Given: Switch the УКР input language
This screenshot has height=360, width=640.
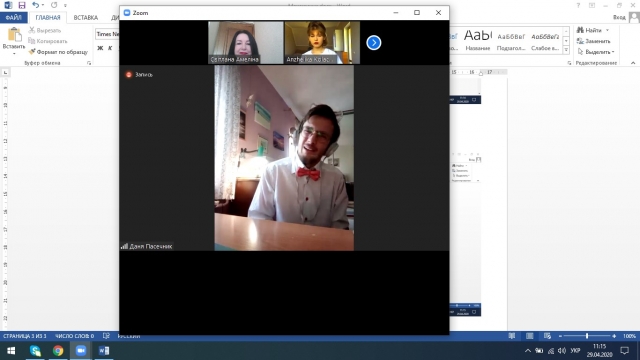Looking at the screenshot, I should coord(576,351).
